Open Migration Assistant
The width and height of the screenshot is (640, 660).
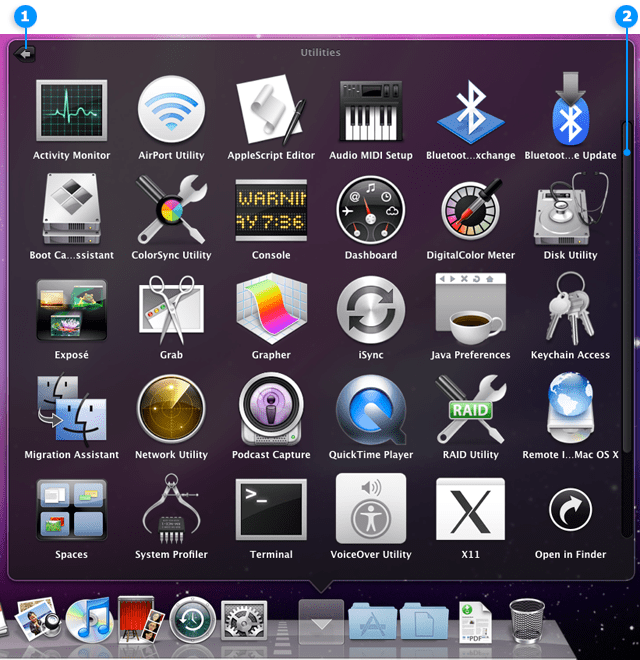[72, 409]
